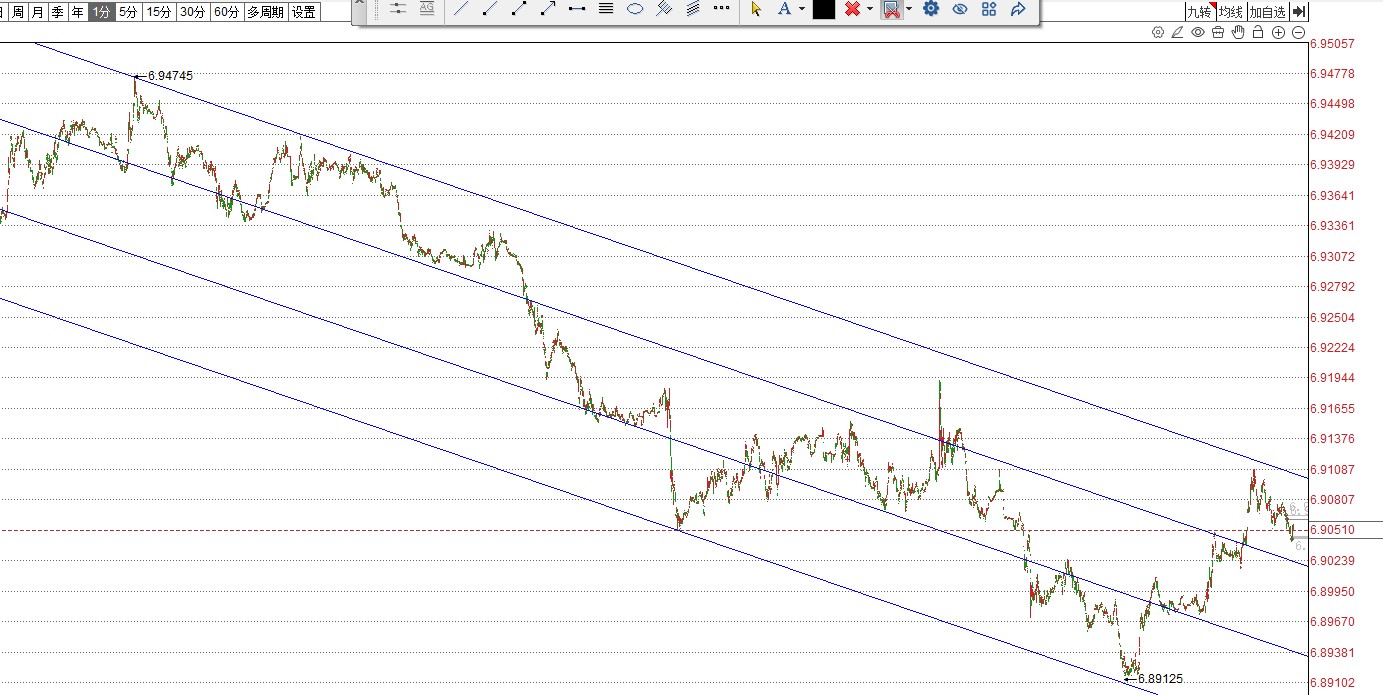
Task: Select the ray line tool with one endpoint
Action: tap(490, 9)
